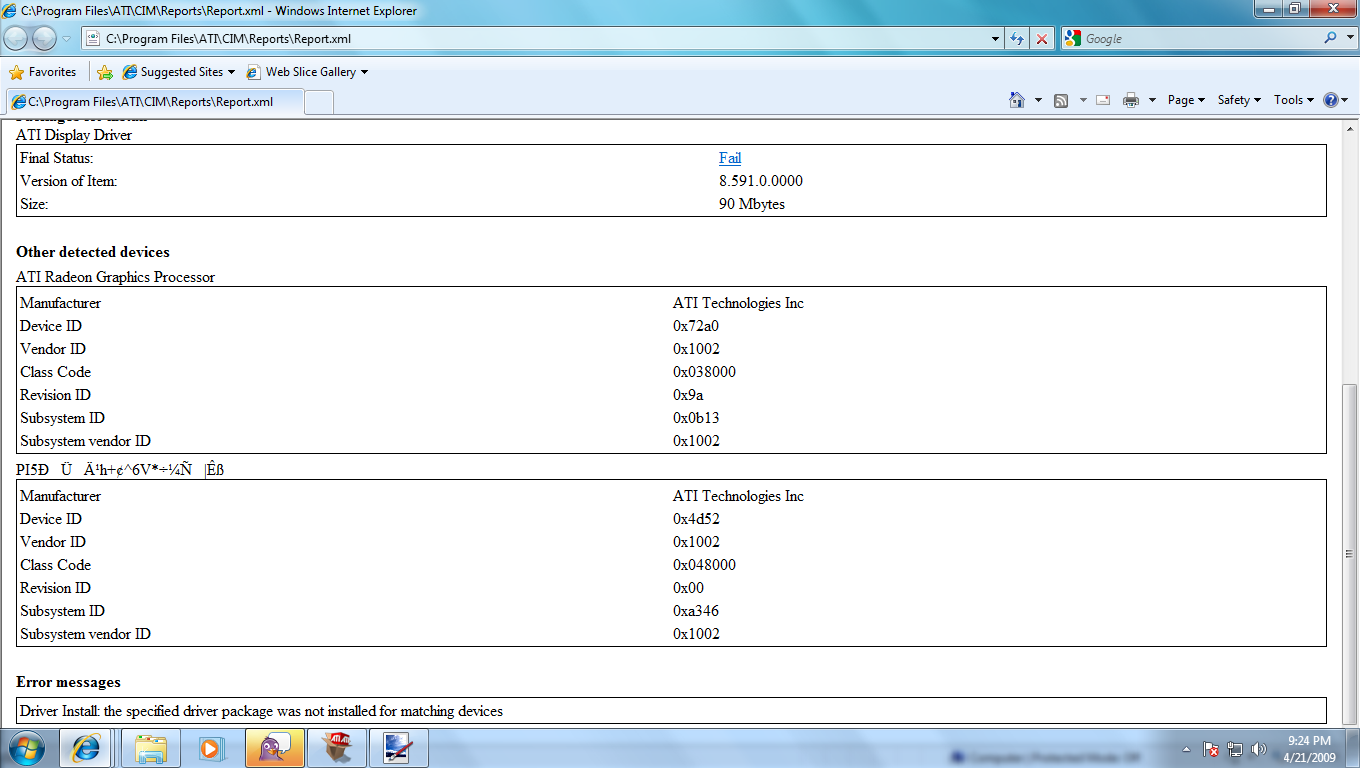Expand the Help dropdown arrow
This screenshot has height=768, width=1360.
click(1345, 100)
